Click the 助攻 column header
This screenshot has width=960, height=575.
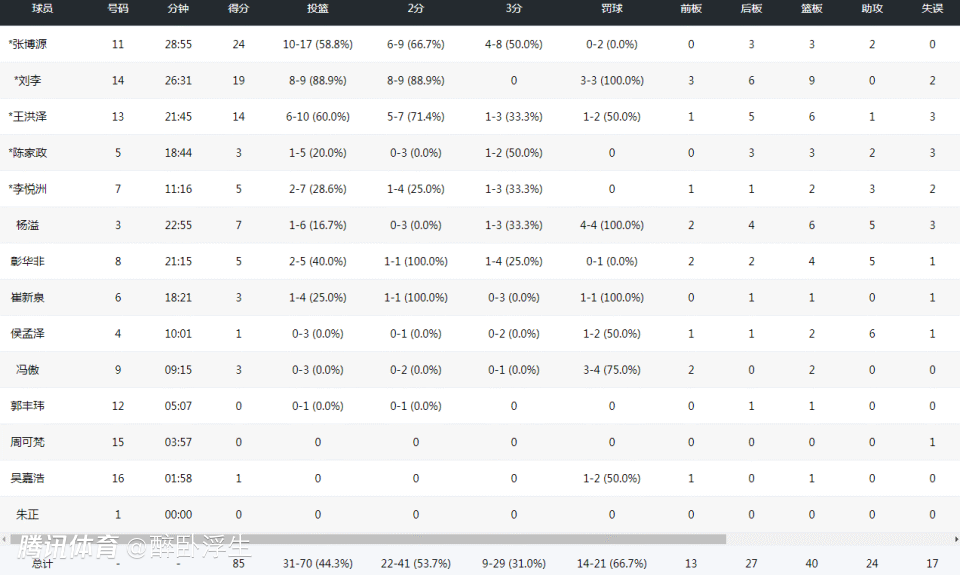coord(872,8)
